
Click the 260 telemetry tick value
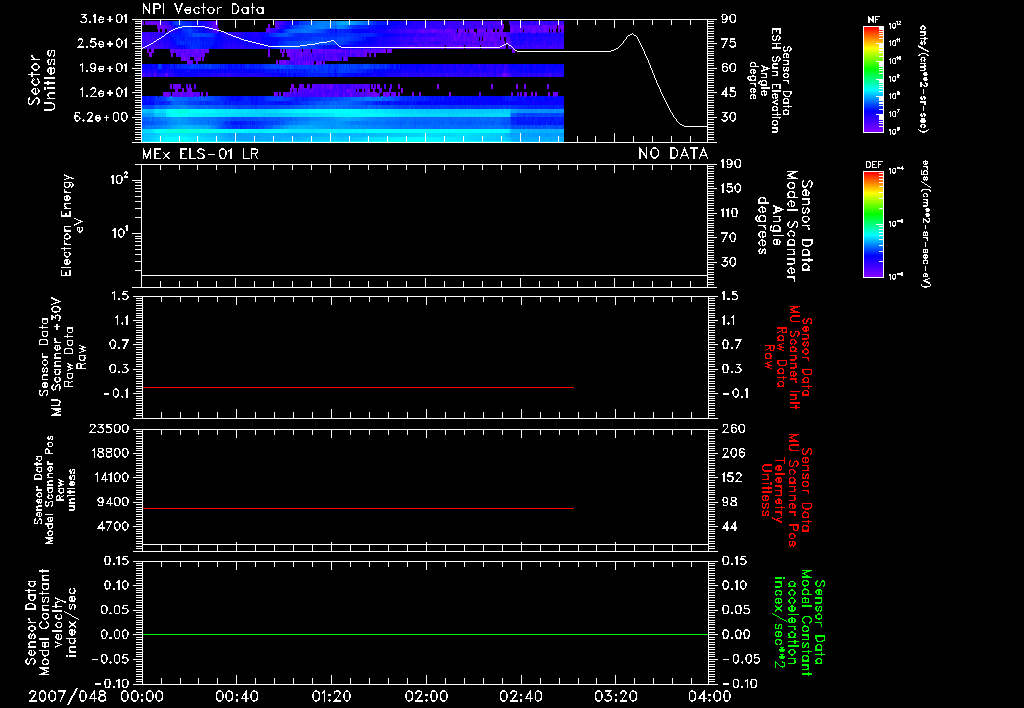733,428
